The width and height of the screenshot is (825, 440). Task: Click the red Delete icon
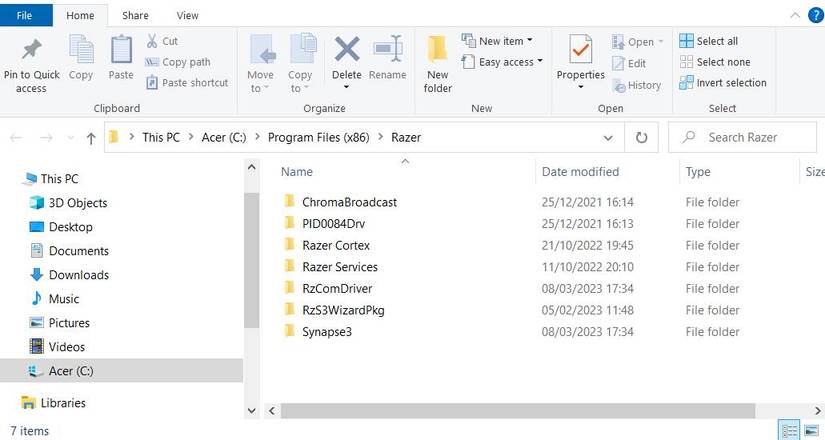pyautogui.click(x=347, y=49)
